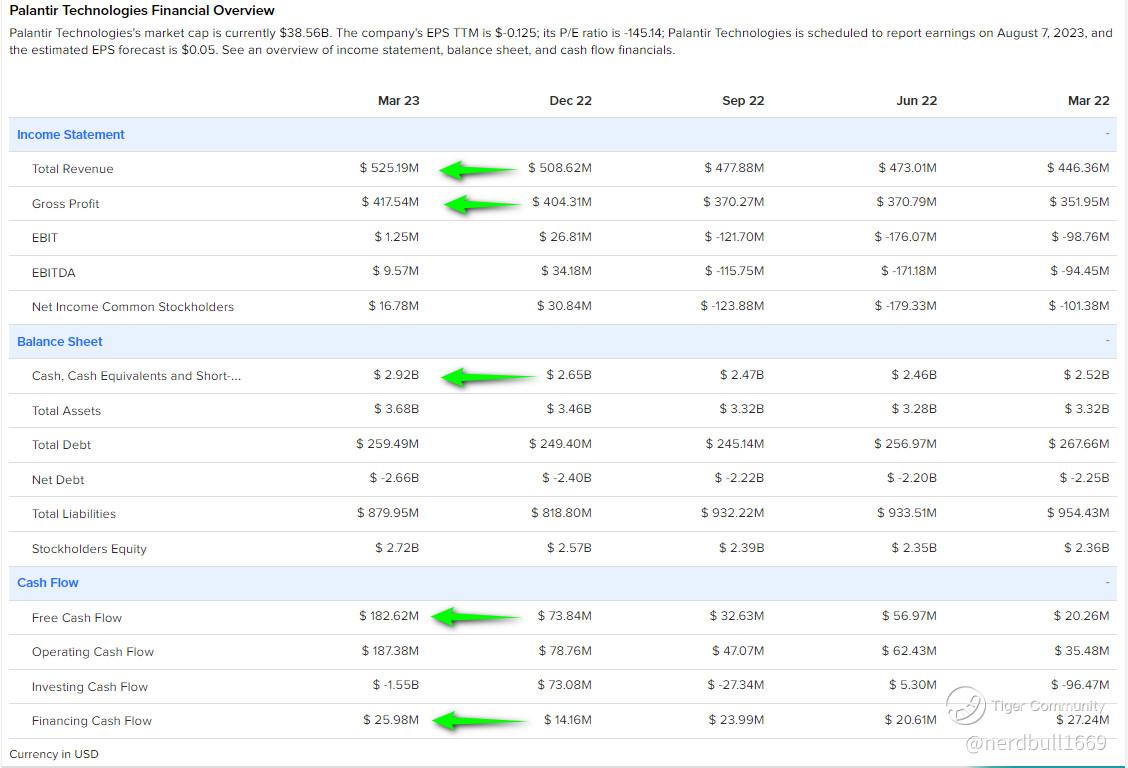Select the Cash Flow section heading
The image size is (1128, 768).
tap(48, 583)
